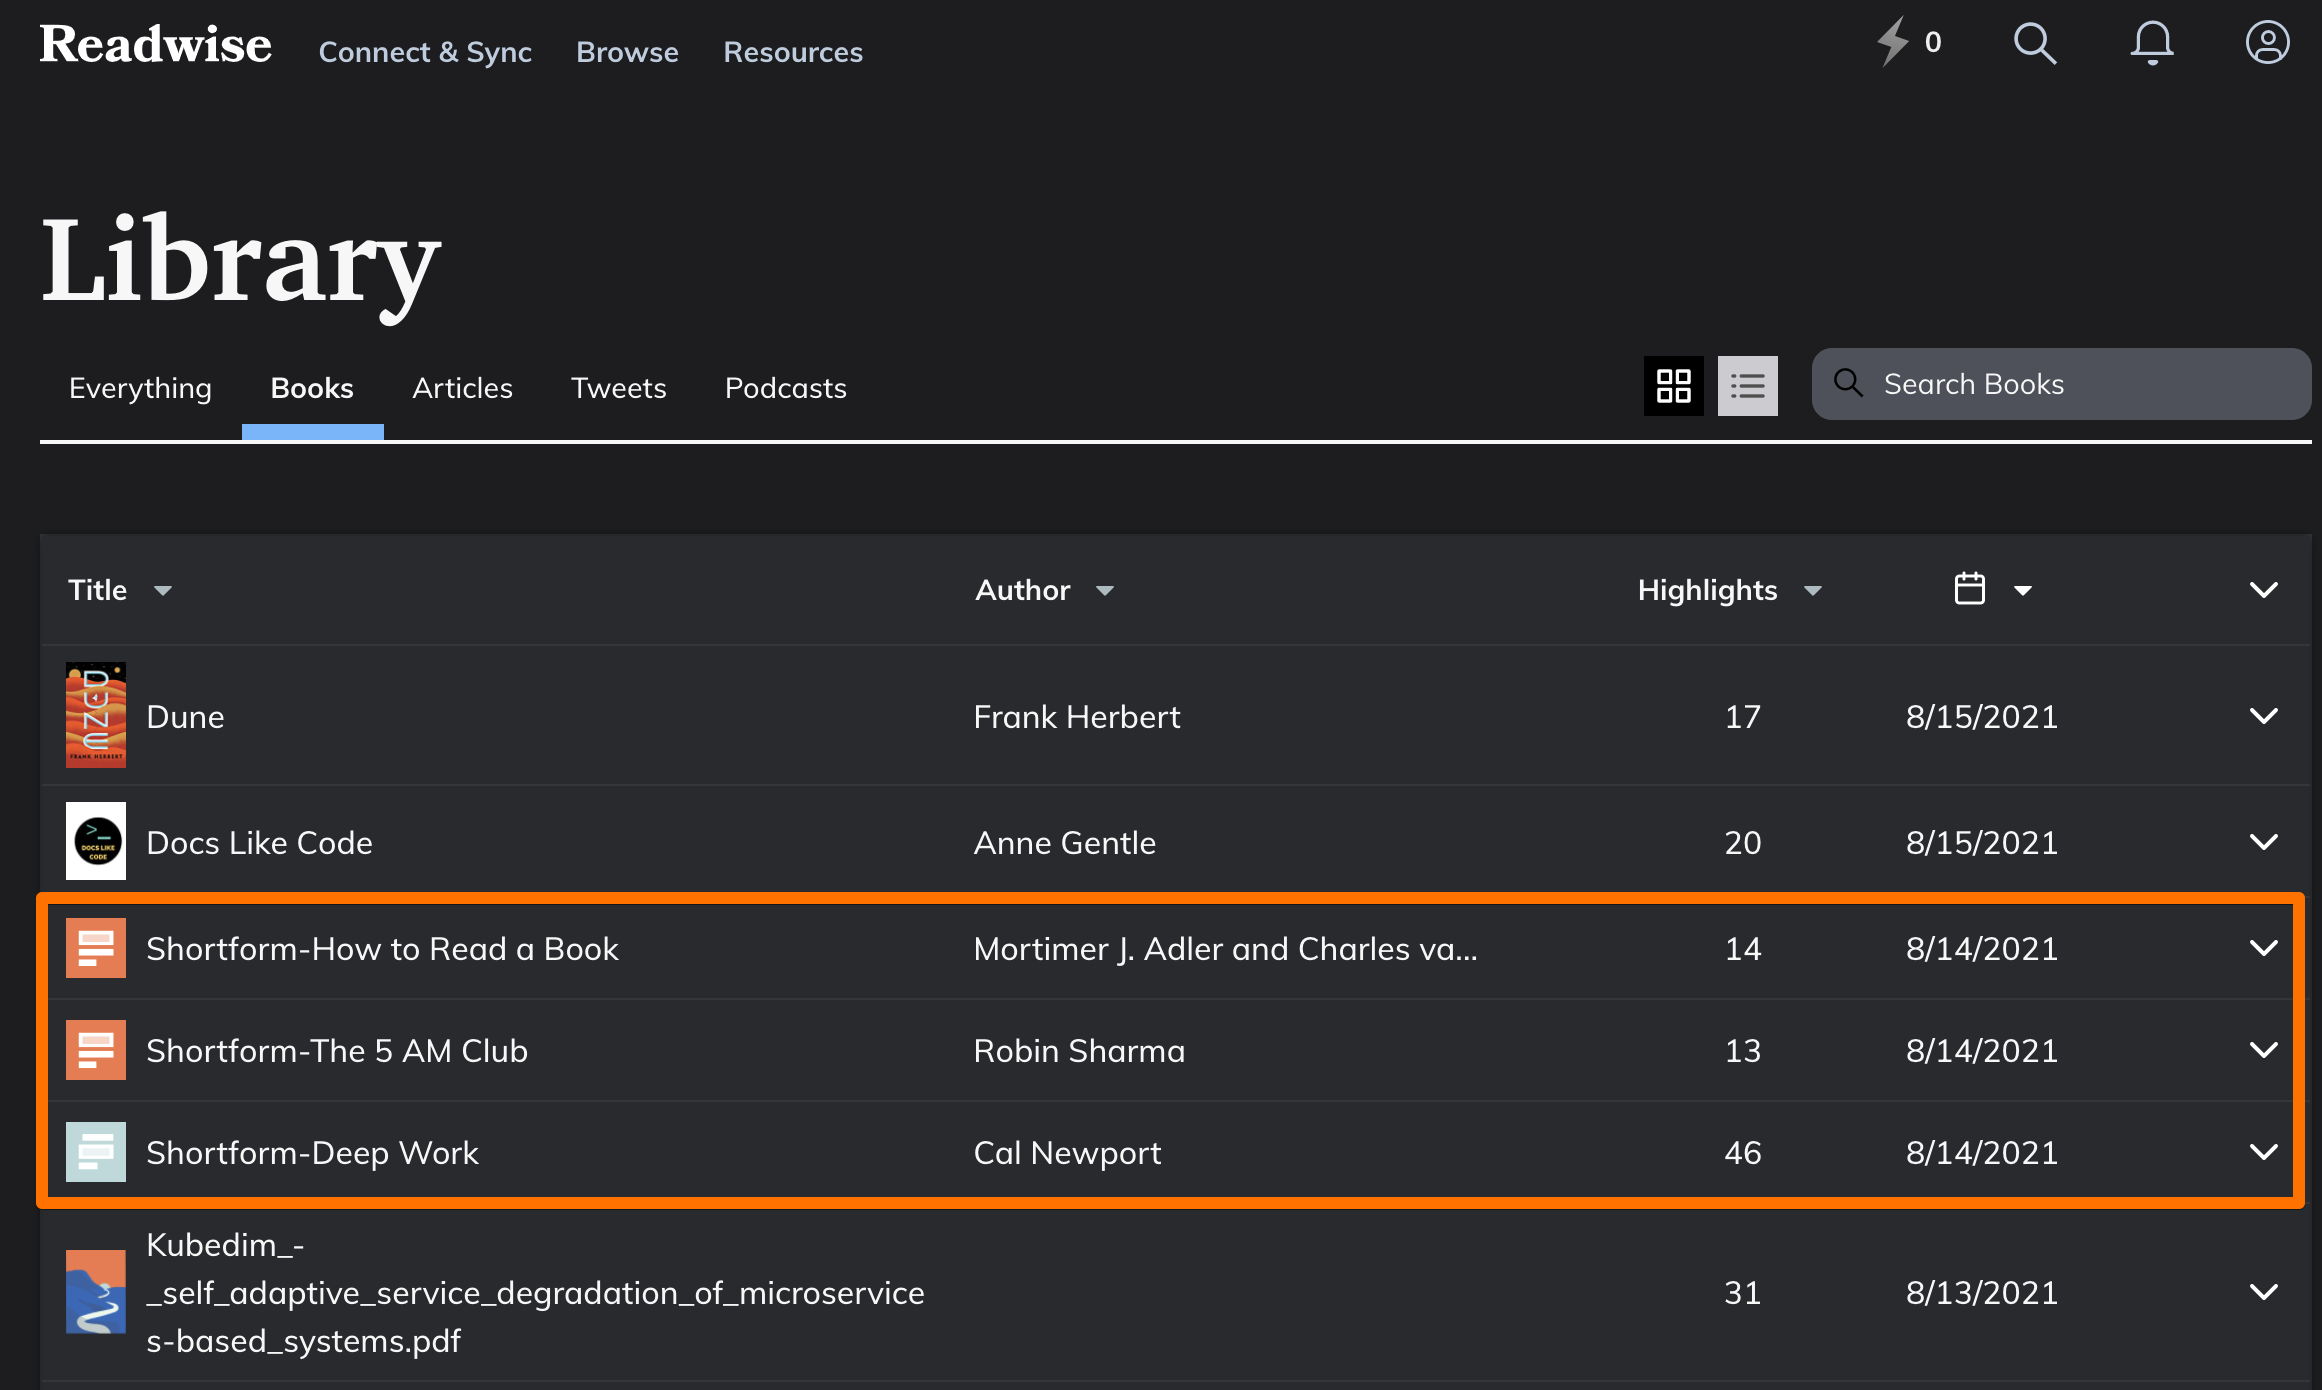Click the 20 highlights count for Docs Like Code

tap(1742, 843)
